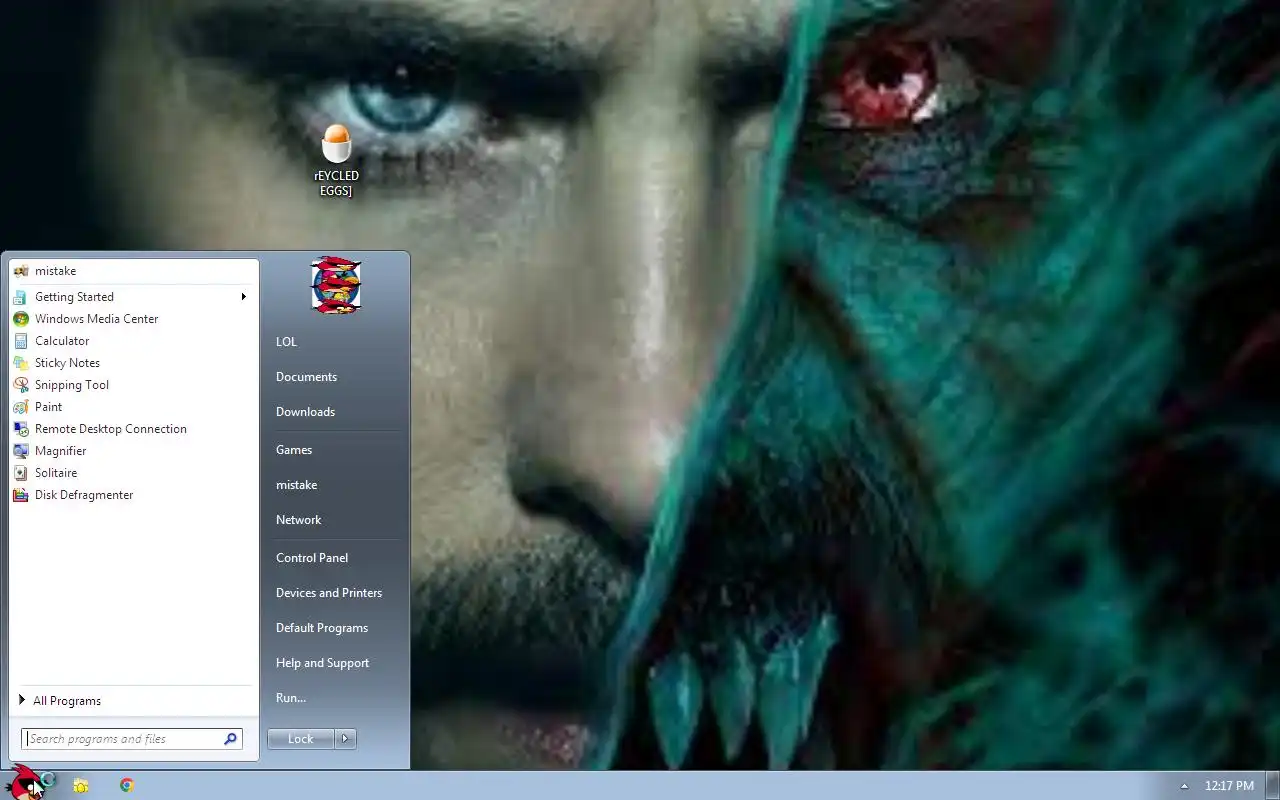Viewport: 1280px width, 800px height.
Task: Open the right-pane mistake entry, below Games
Action: pos(296,485)
